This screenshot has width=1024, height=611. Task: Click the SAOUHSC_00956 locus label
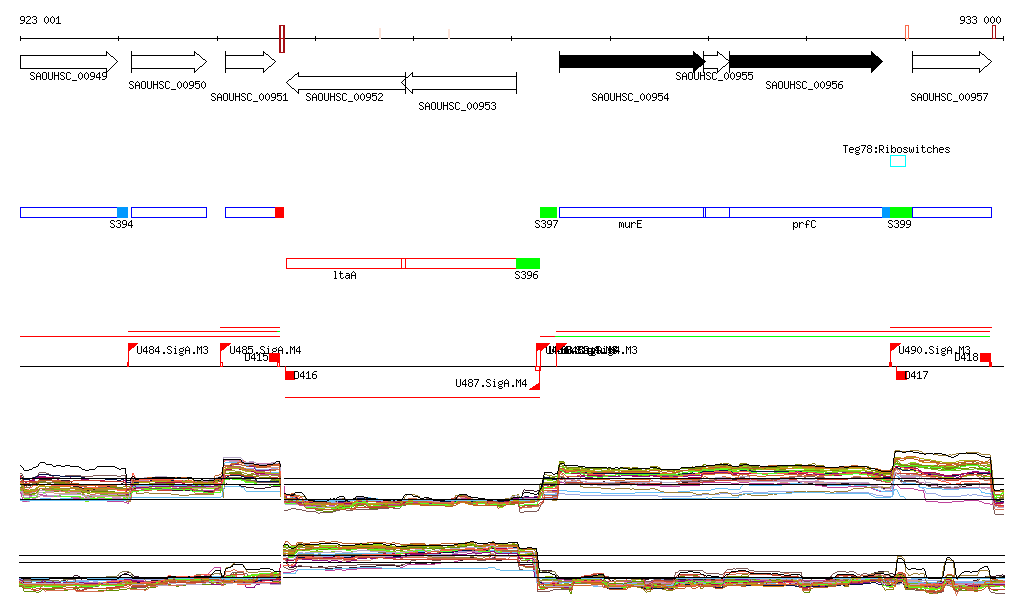[x=805, y=86]
